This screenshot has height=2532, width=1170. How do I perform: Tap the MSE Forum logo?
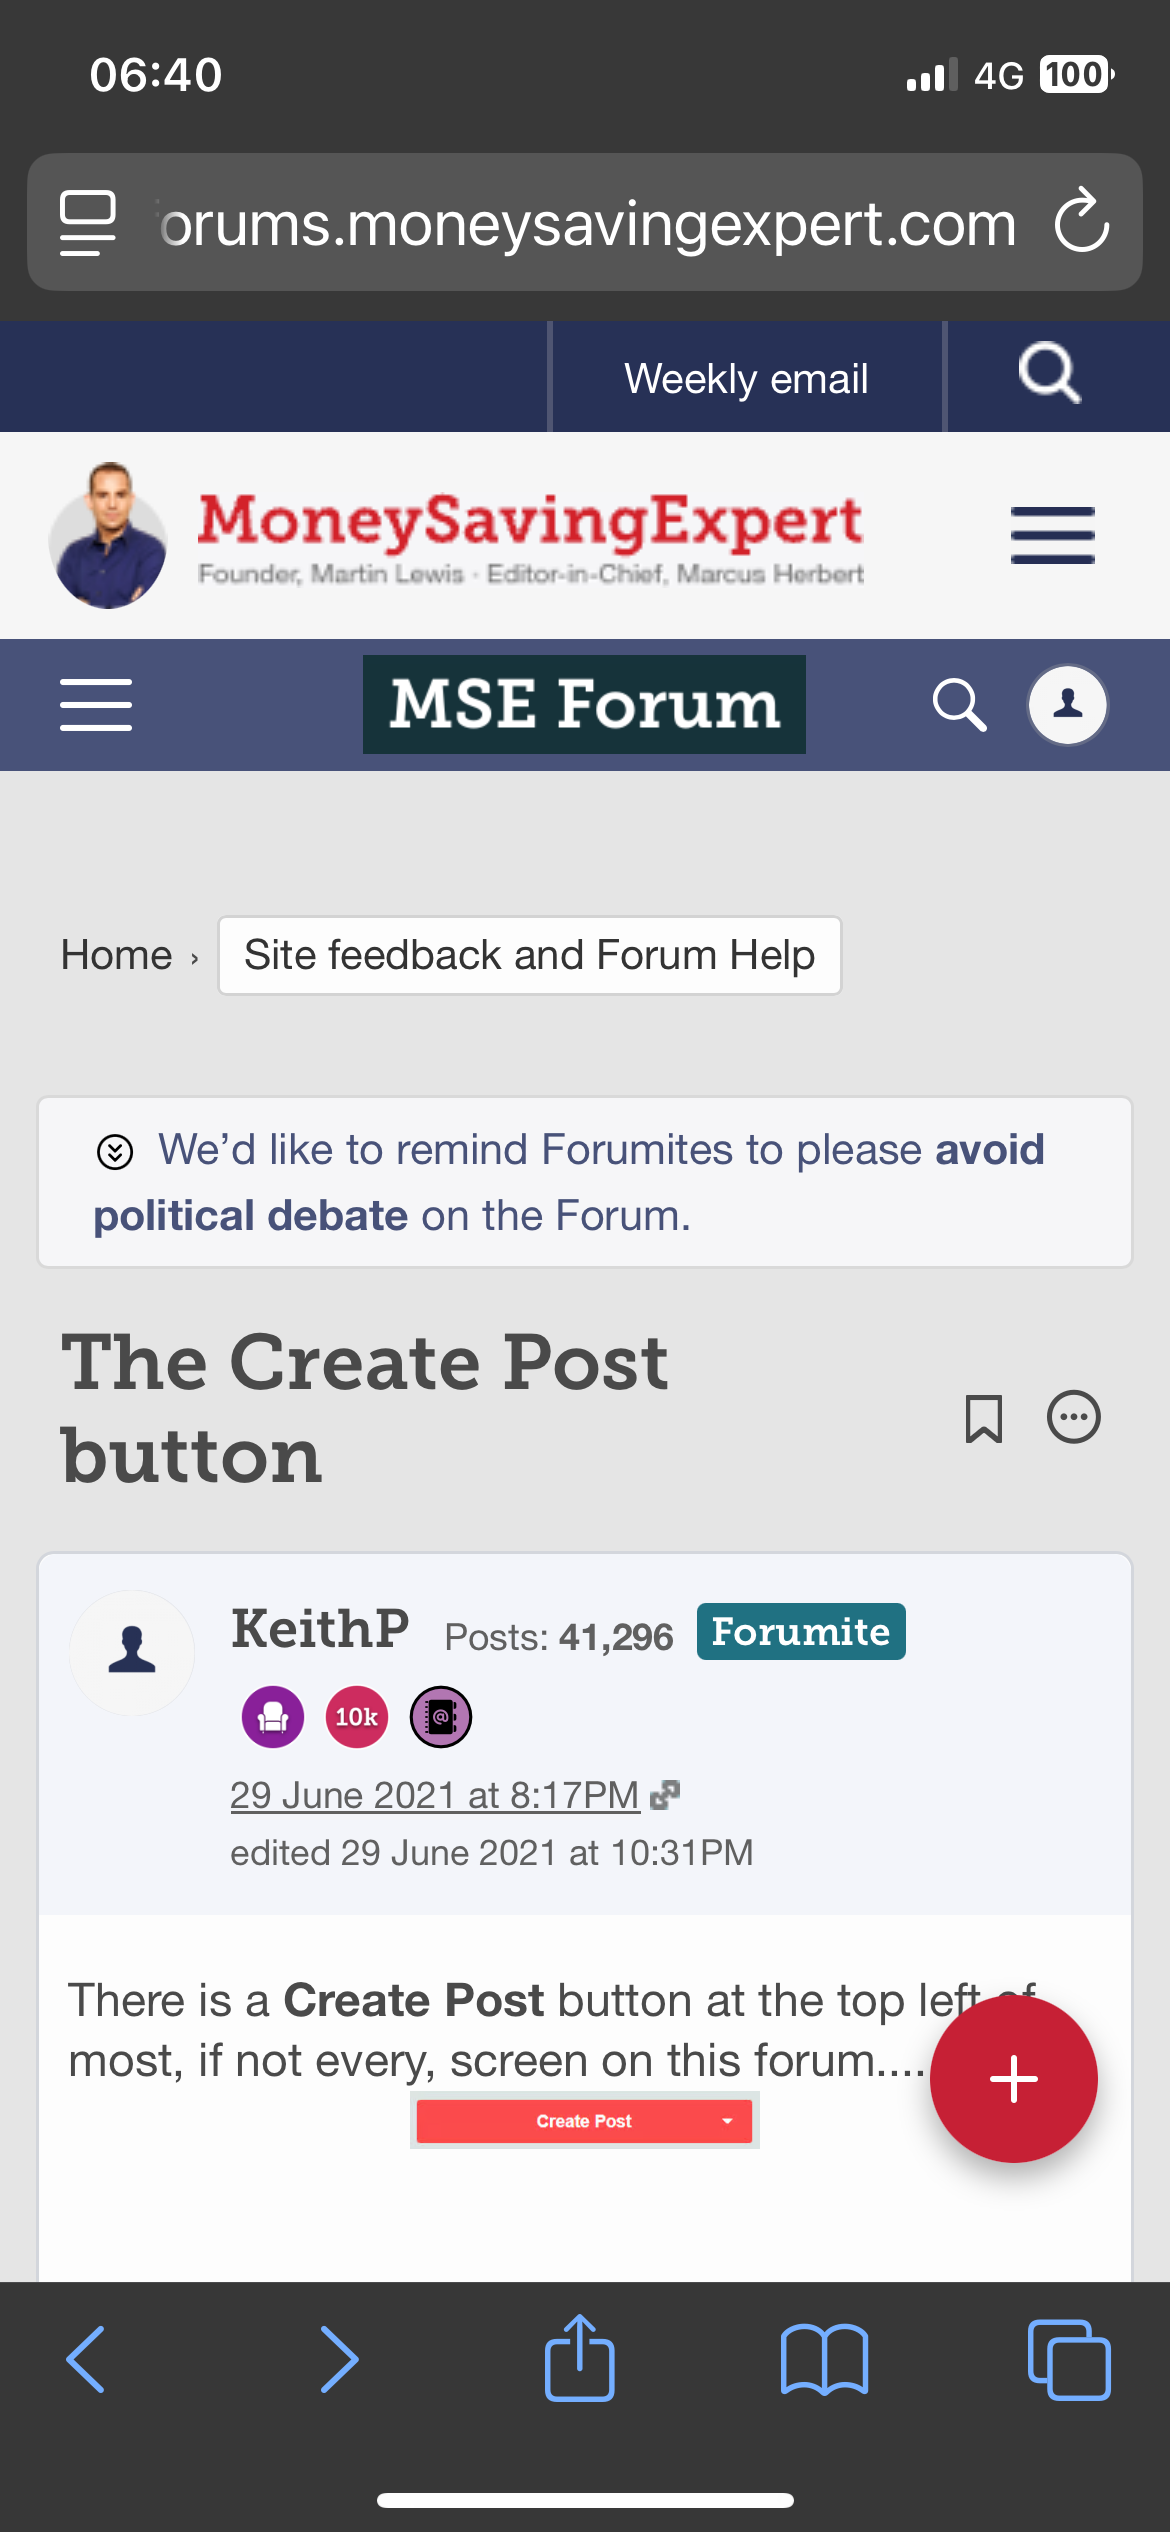[x=584, y=704]
